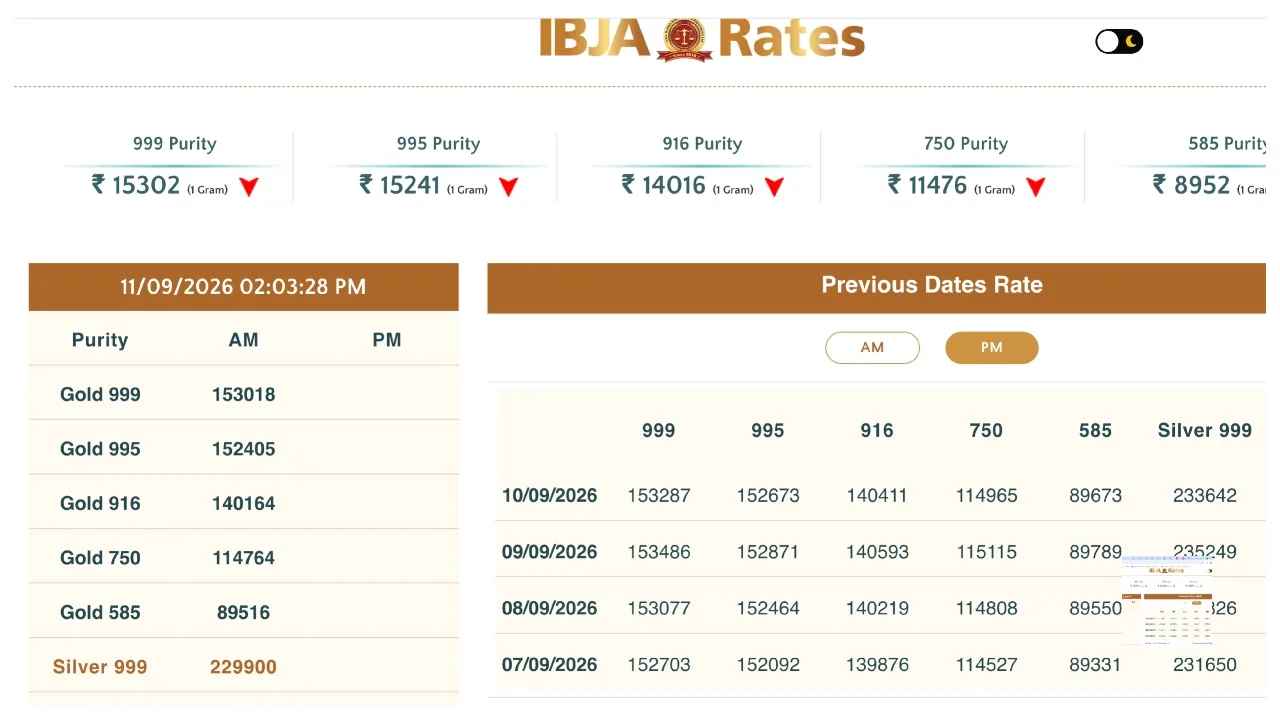Viewport: 1280px width, 720px height.
Task: Click the silver value 233642 for 10/09/2026
Action: click(1205, 496)
